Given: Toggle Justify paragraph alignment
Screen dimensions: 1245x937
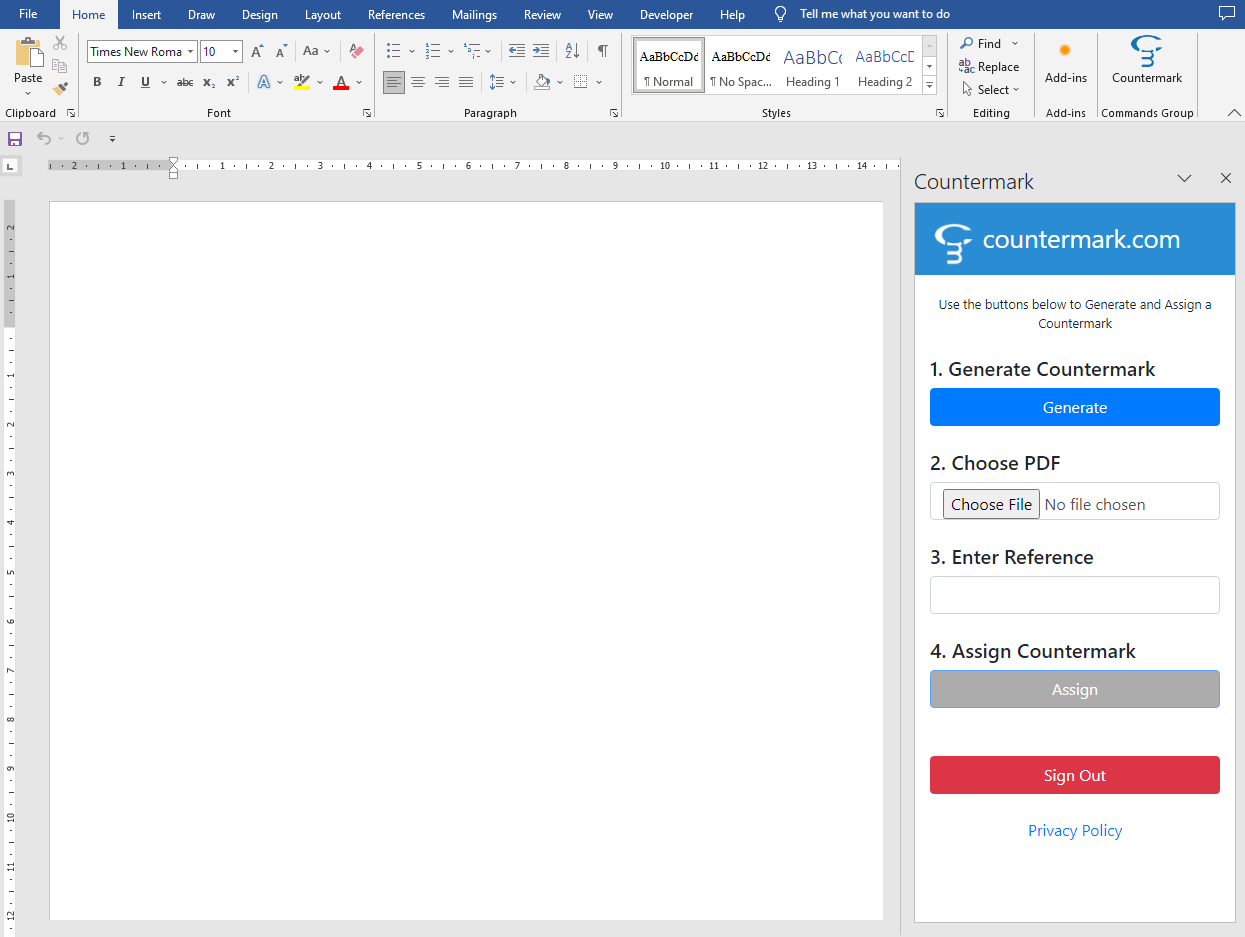Looking at the screenshot, I should tap(466, 82).
